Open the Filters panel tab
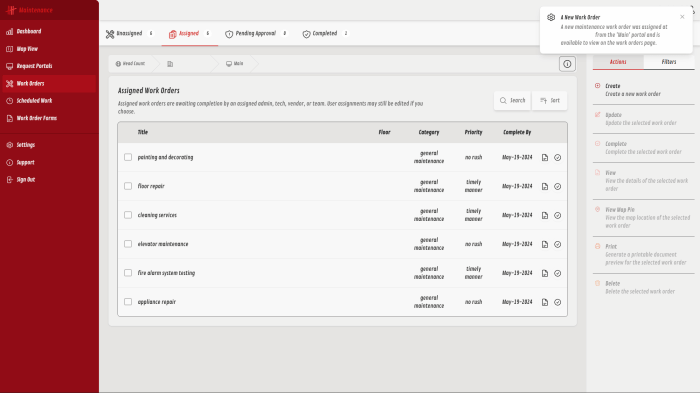Image resolution: width=700 pixels, height=393 pixels. (669, 62)
